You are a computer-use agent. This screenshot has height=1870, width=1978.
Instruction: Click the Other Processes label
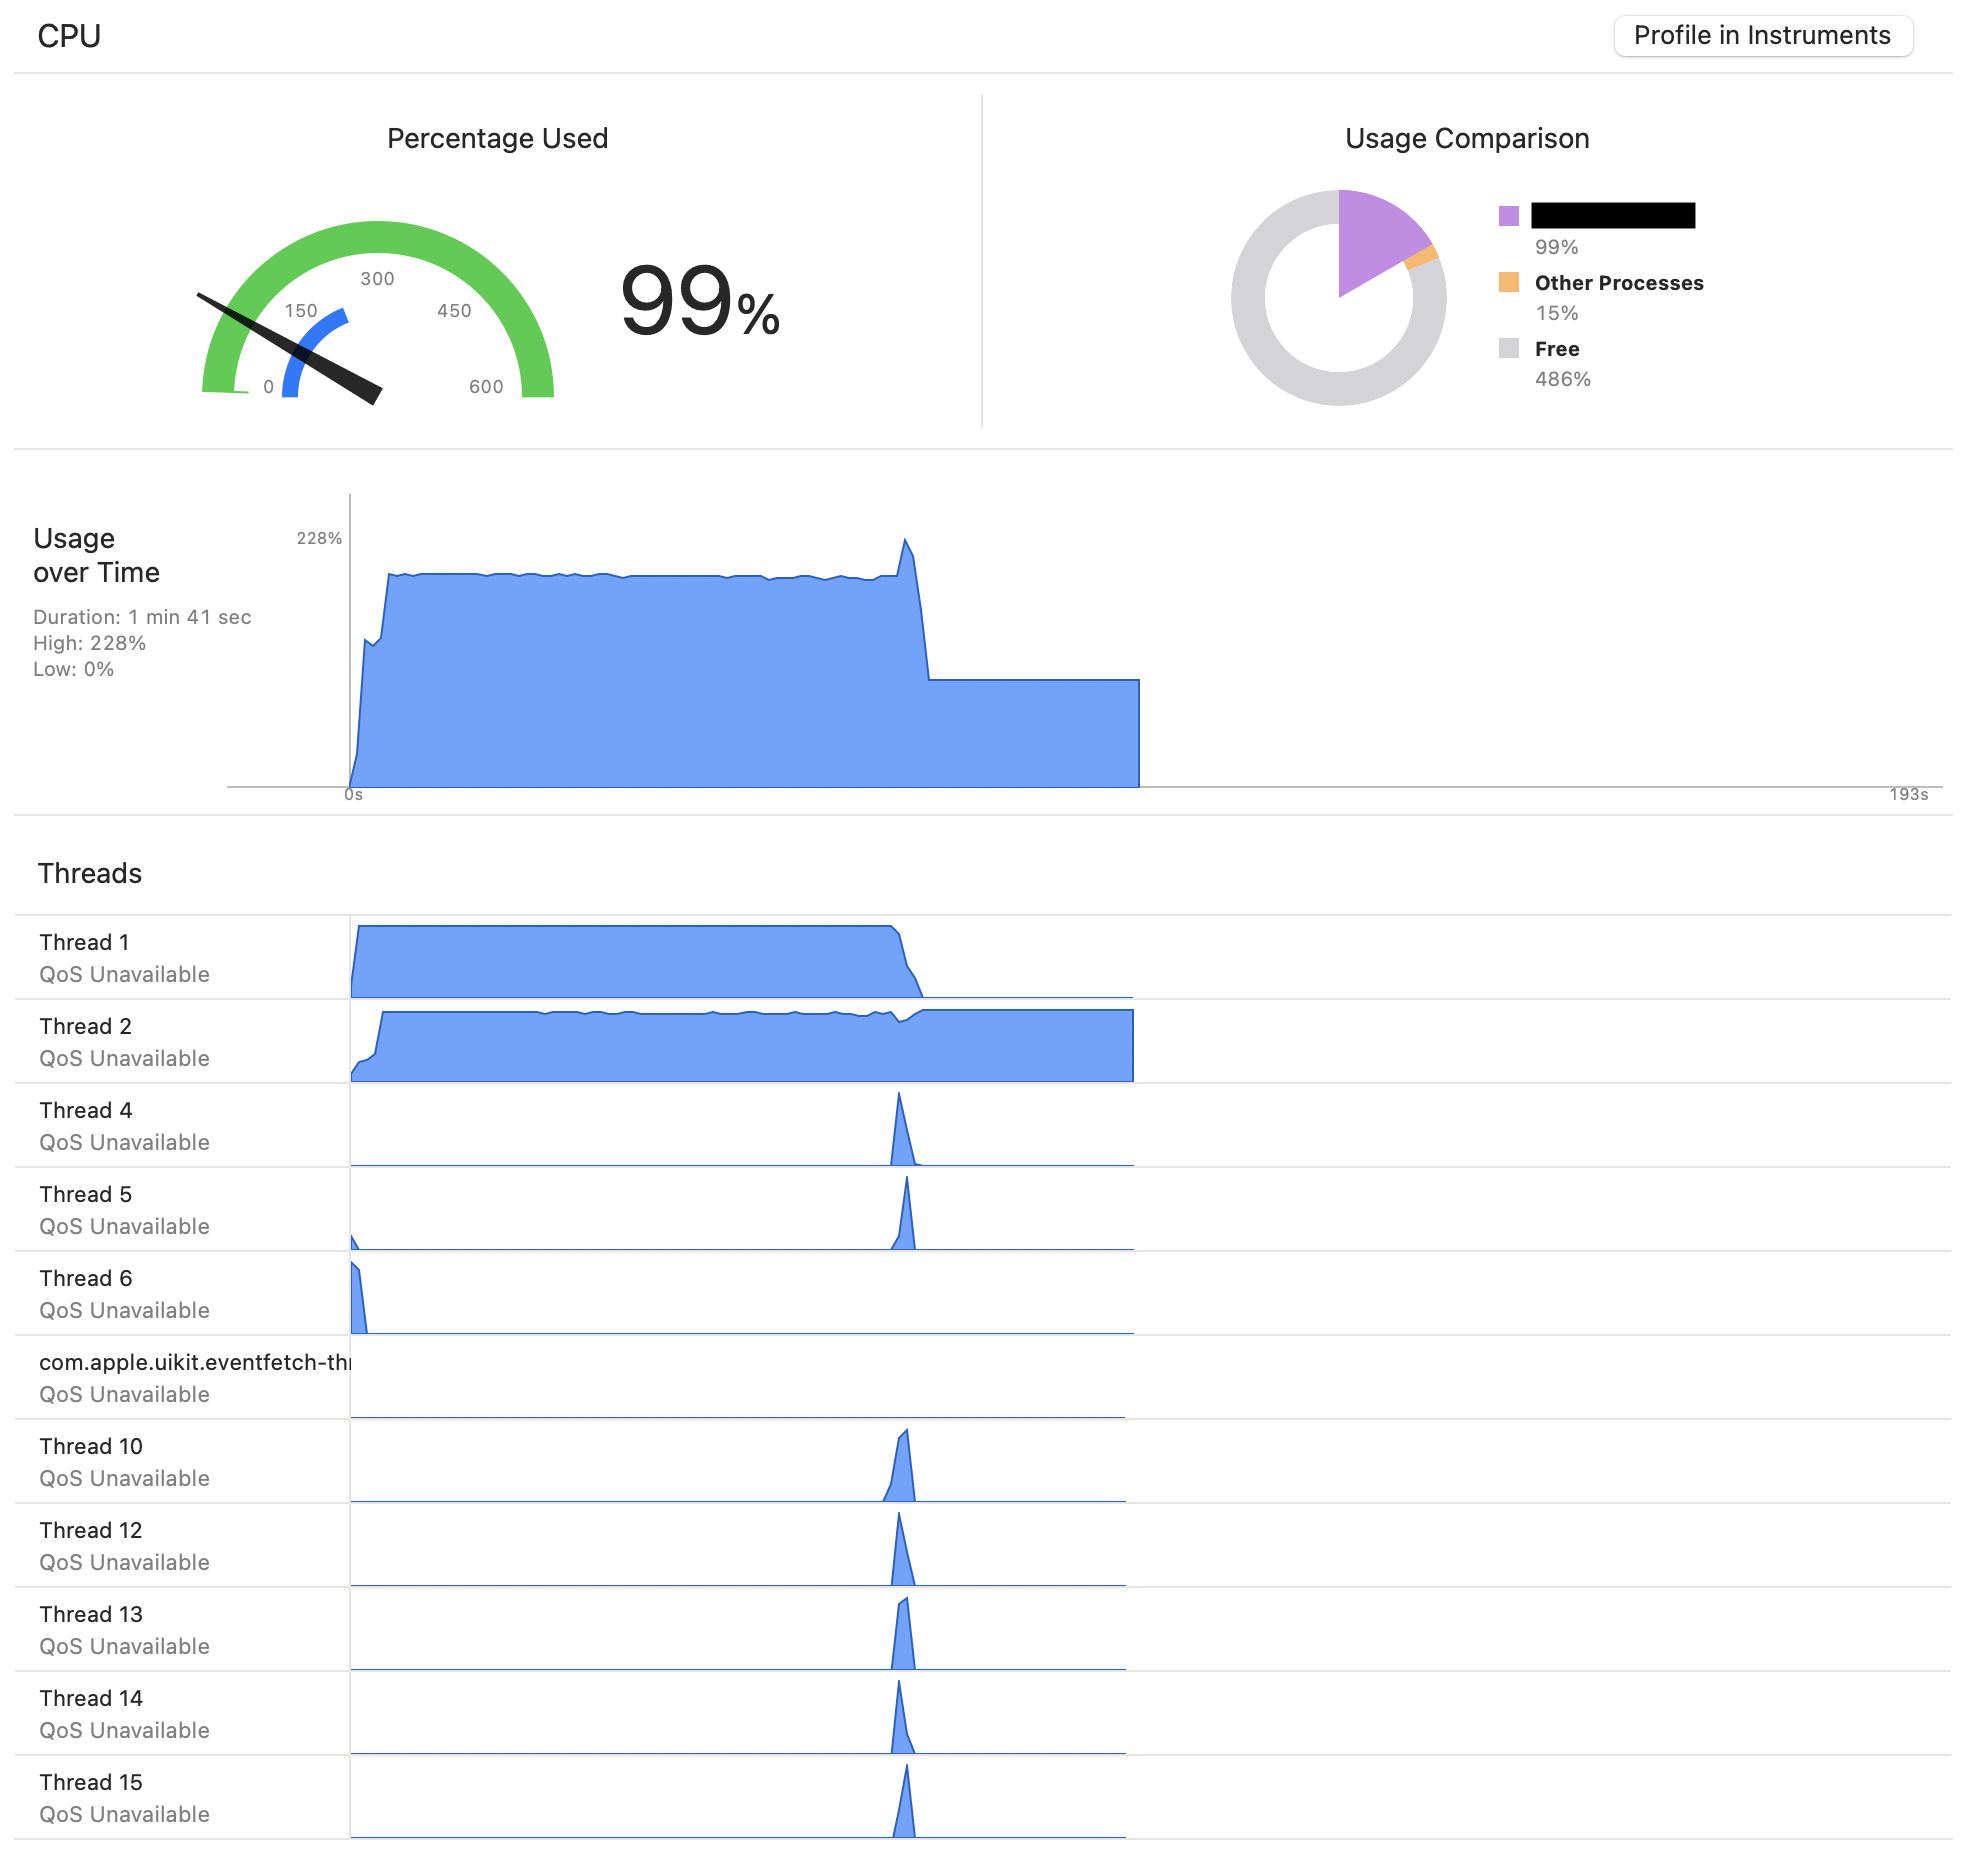click(x=1618, y=283)
